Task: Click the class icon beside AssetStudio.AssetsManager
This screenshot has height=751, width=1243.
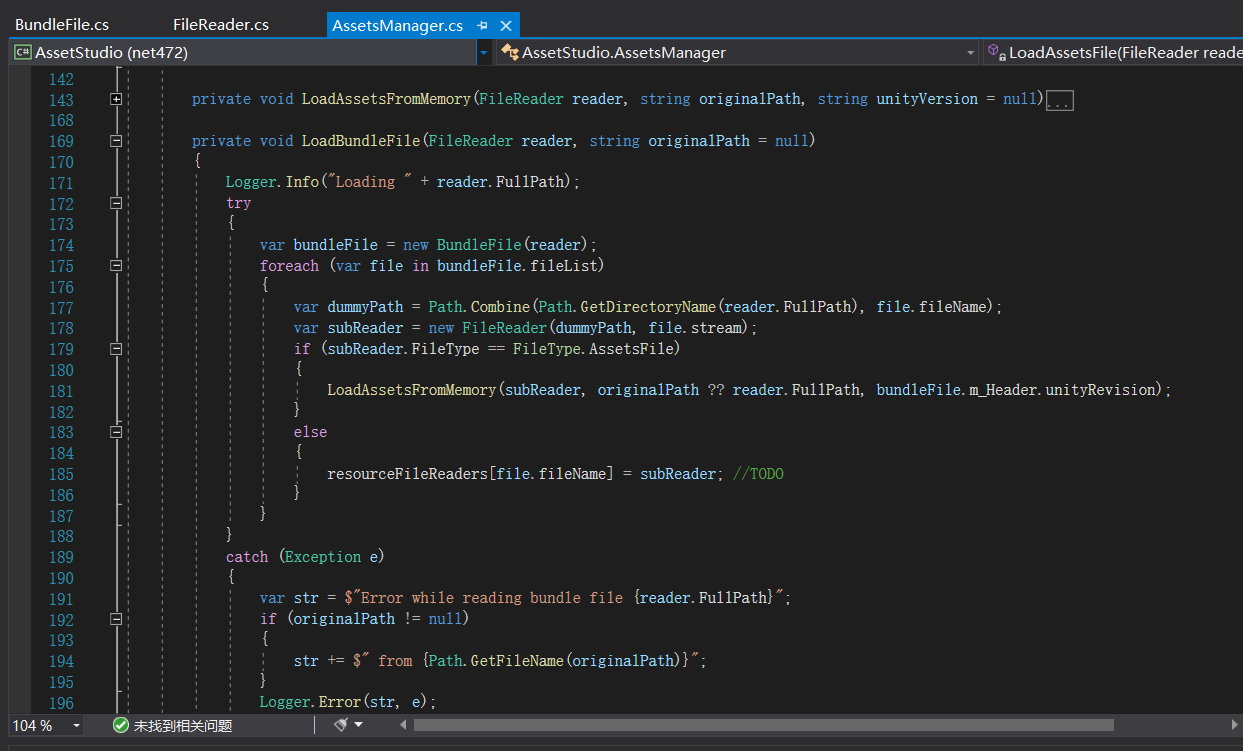Action: [509, 52]
